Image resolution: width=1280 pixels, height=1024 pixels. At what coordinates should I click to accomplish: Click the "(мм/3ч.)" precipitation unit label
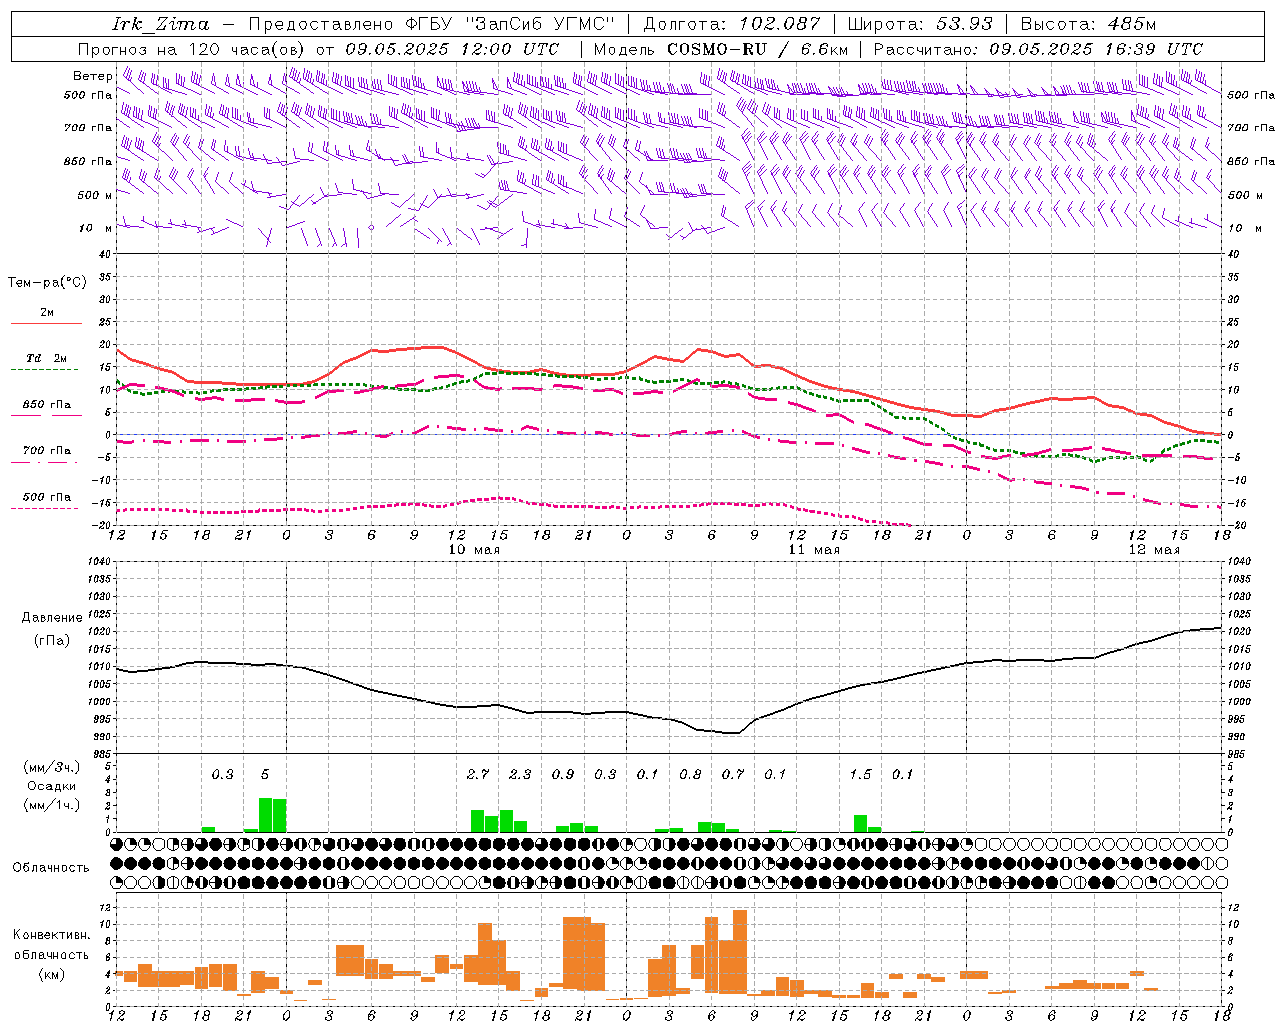(52, 768)
